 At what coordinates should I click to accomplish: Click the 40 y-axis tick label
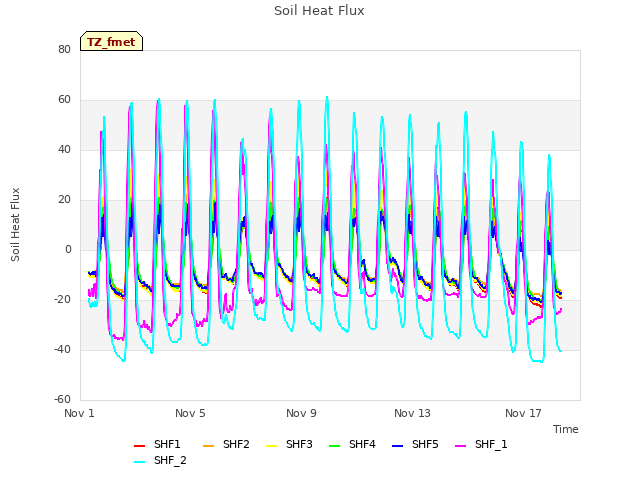click(x=64, y=149)
